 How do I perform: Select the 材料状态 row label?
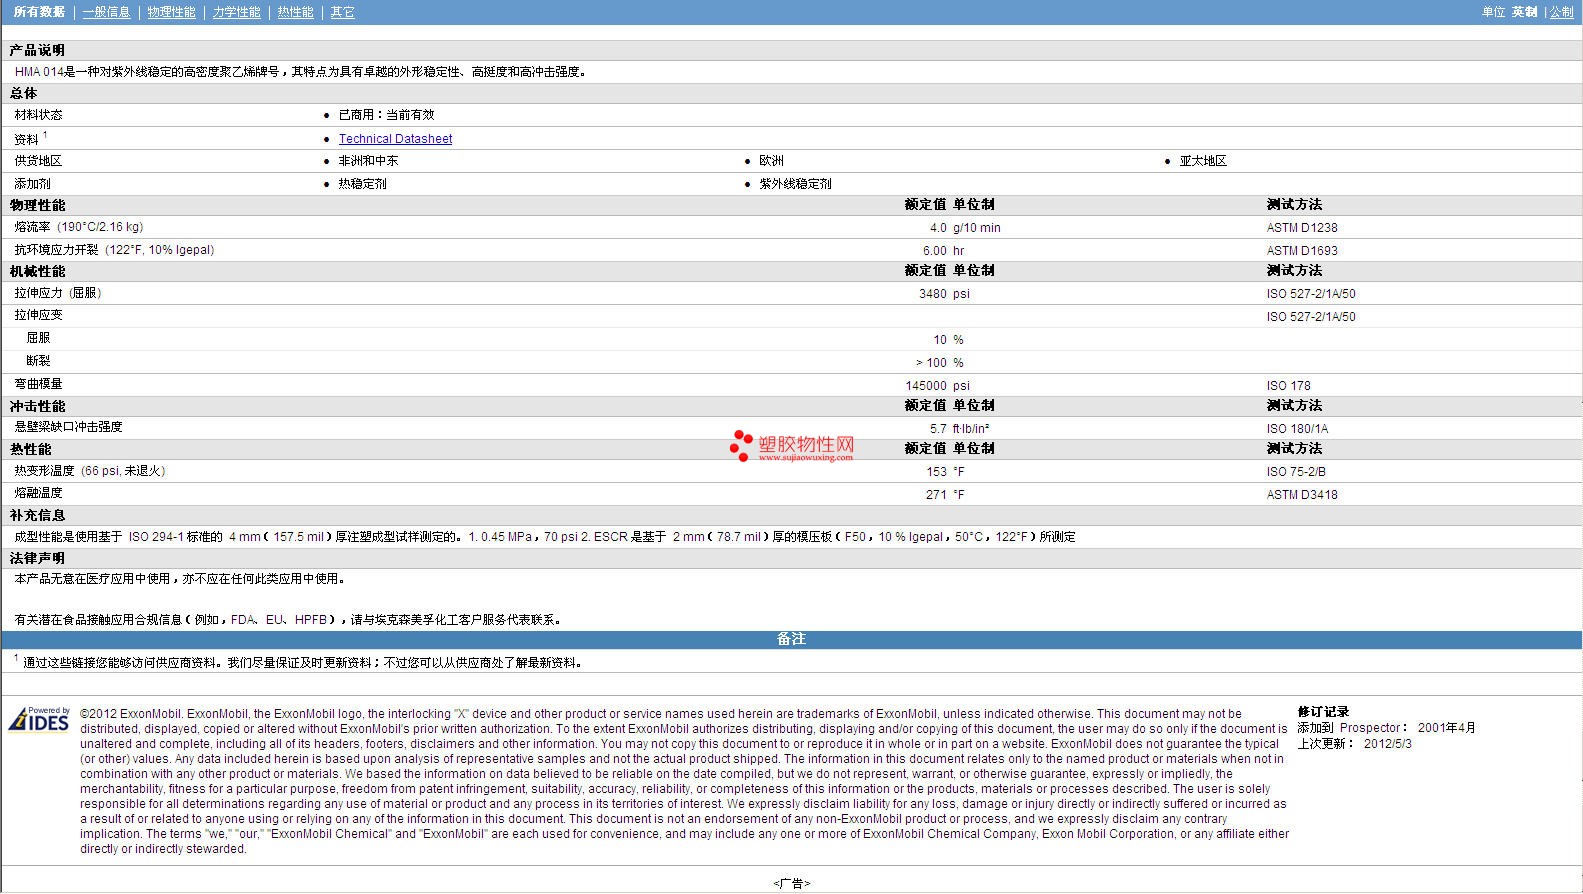click(38, 115)
